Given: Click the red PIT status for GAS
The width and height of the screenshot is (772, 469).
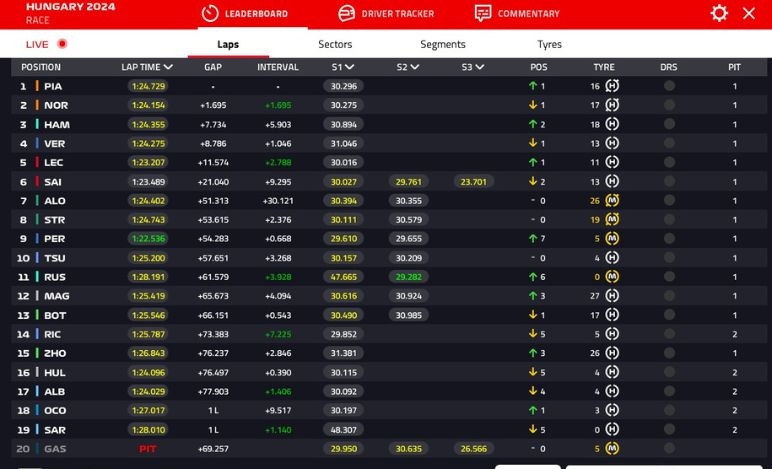Looking at the screenshot, I should (x=147, y=449).
